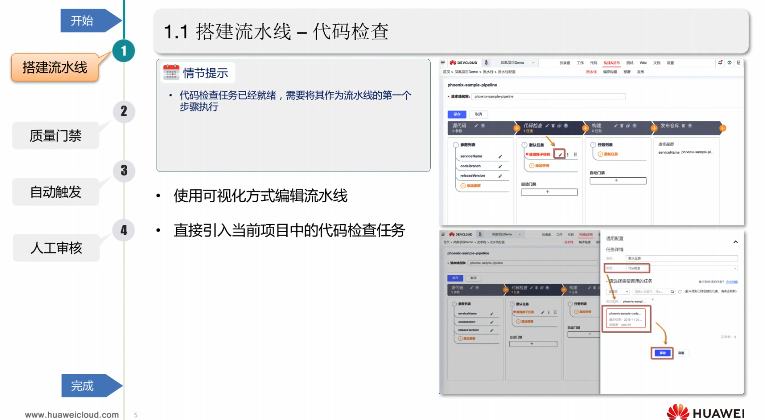Click blue link right of task heading, config panel

point(732,282)
